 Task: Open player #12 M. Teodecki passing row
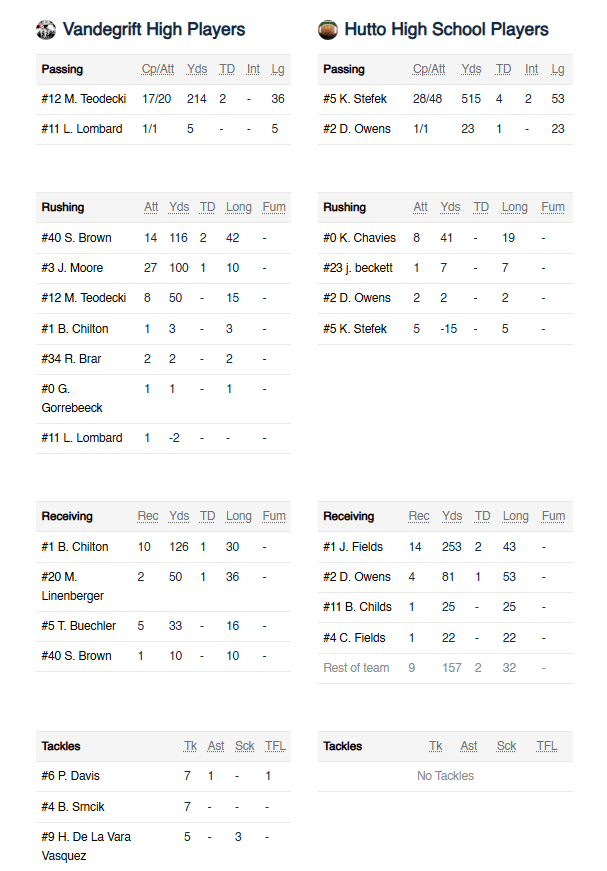(84, 100)
